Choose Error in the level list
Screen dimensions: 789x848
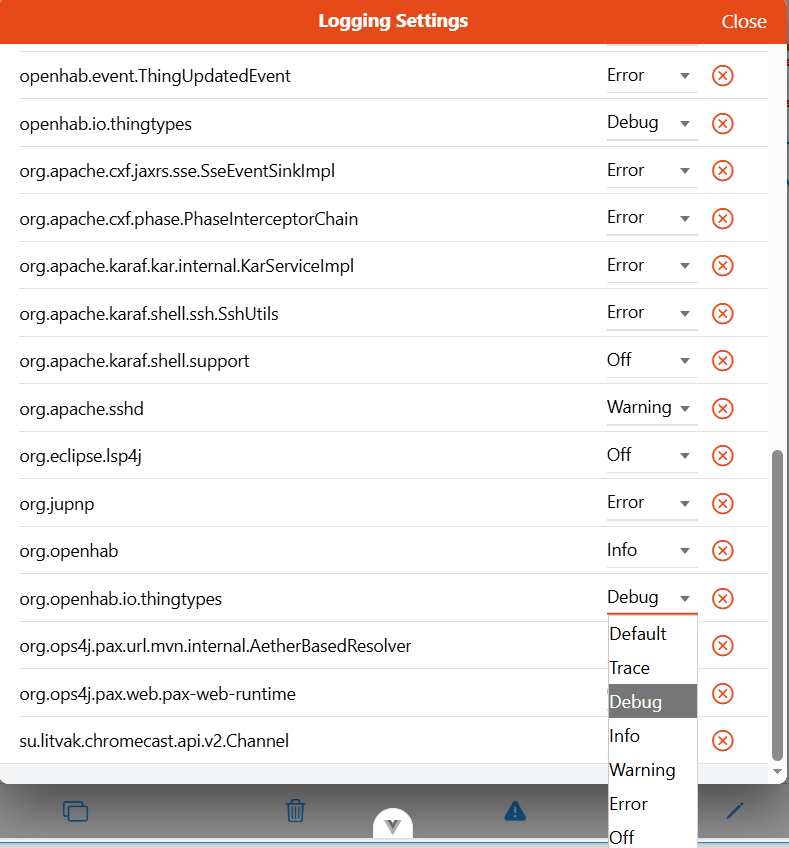(x=653, y=804)
